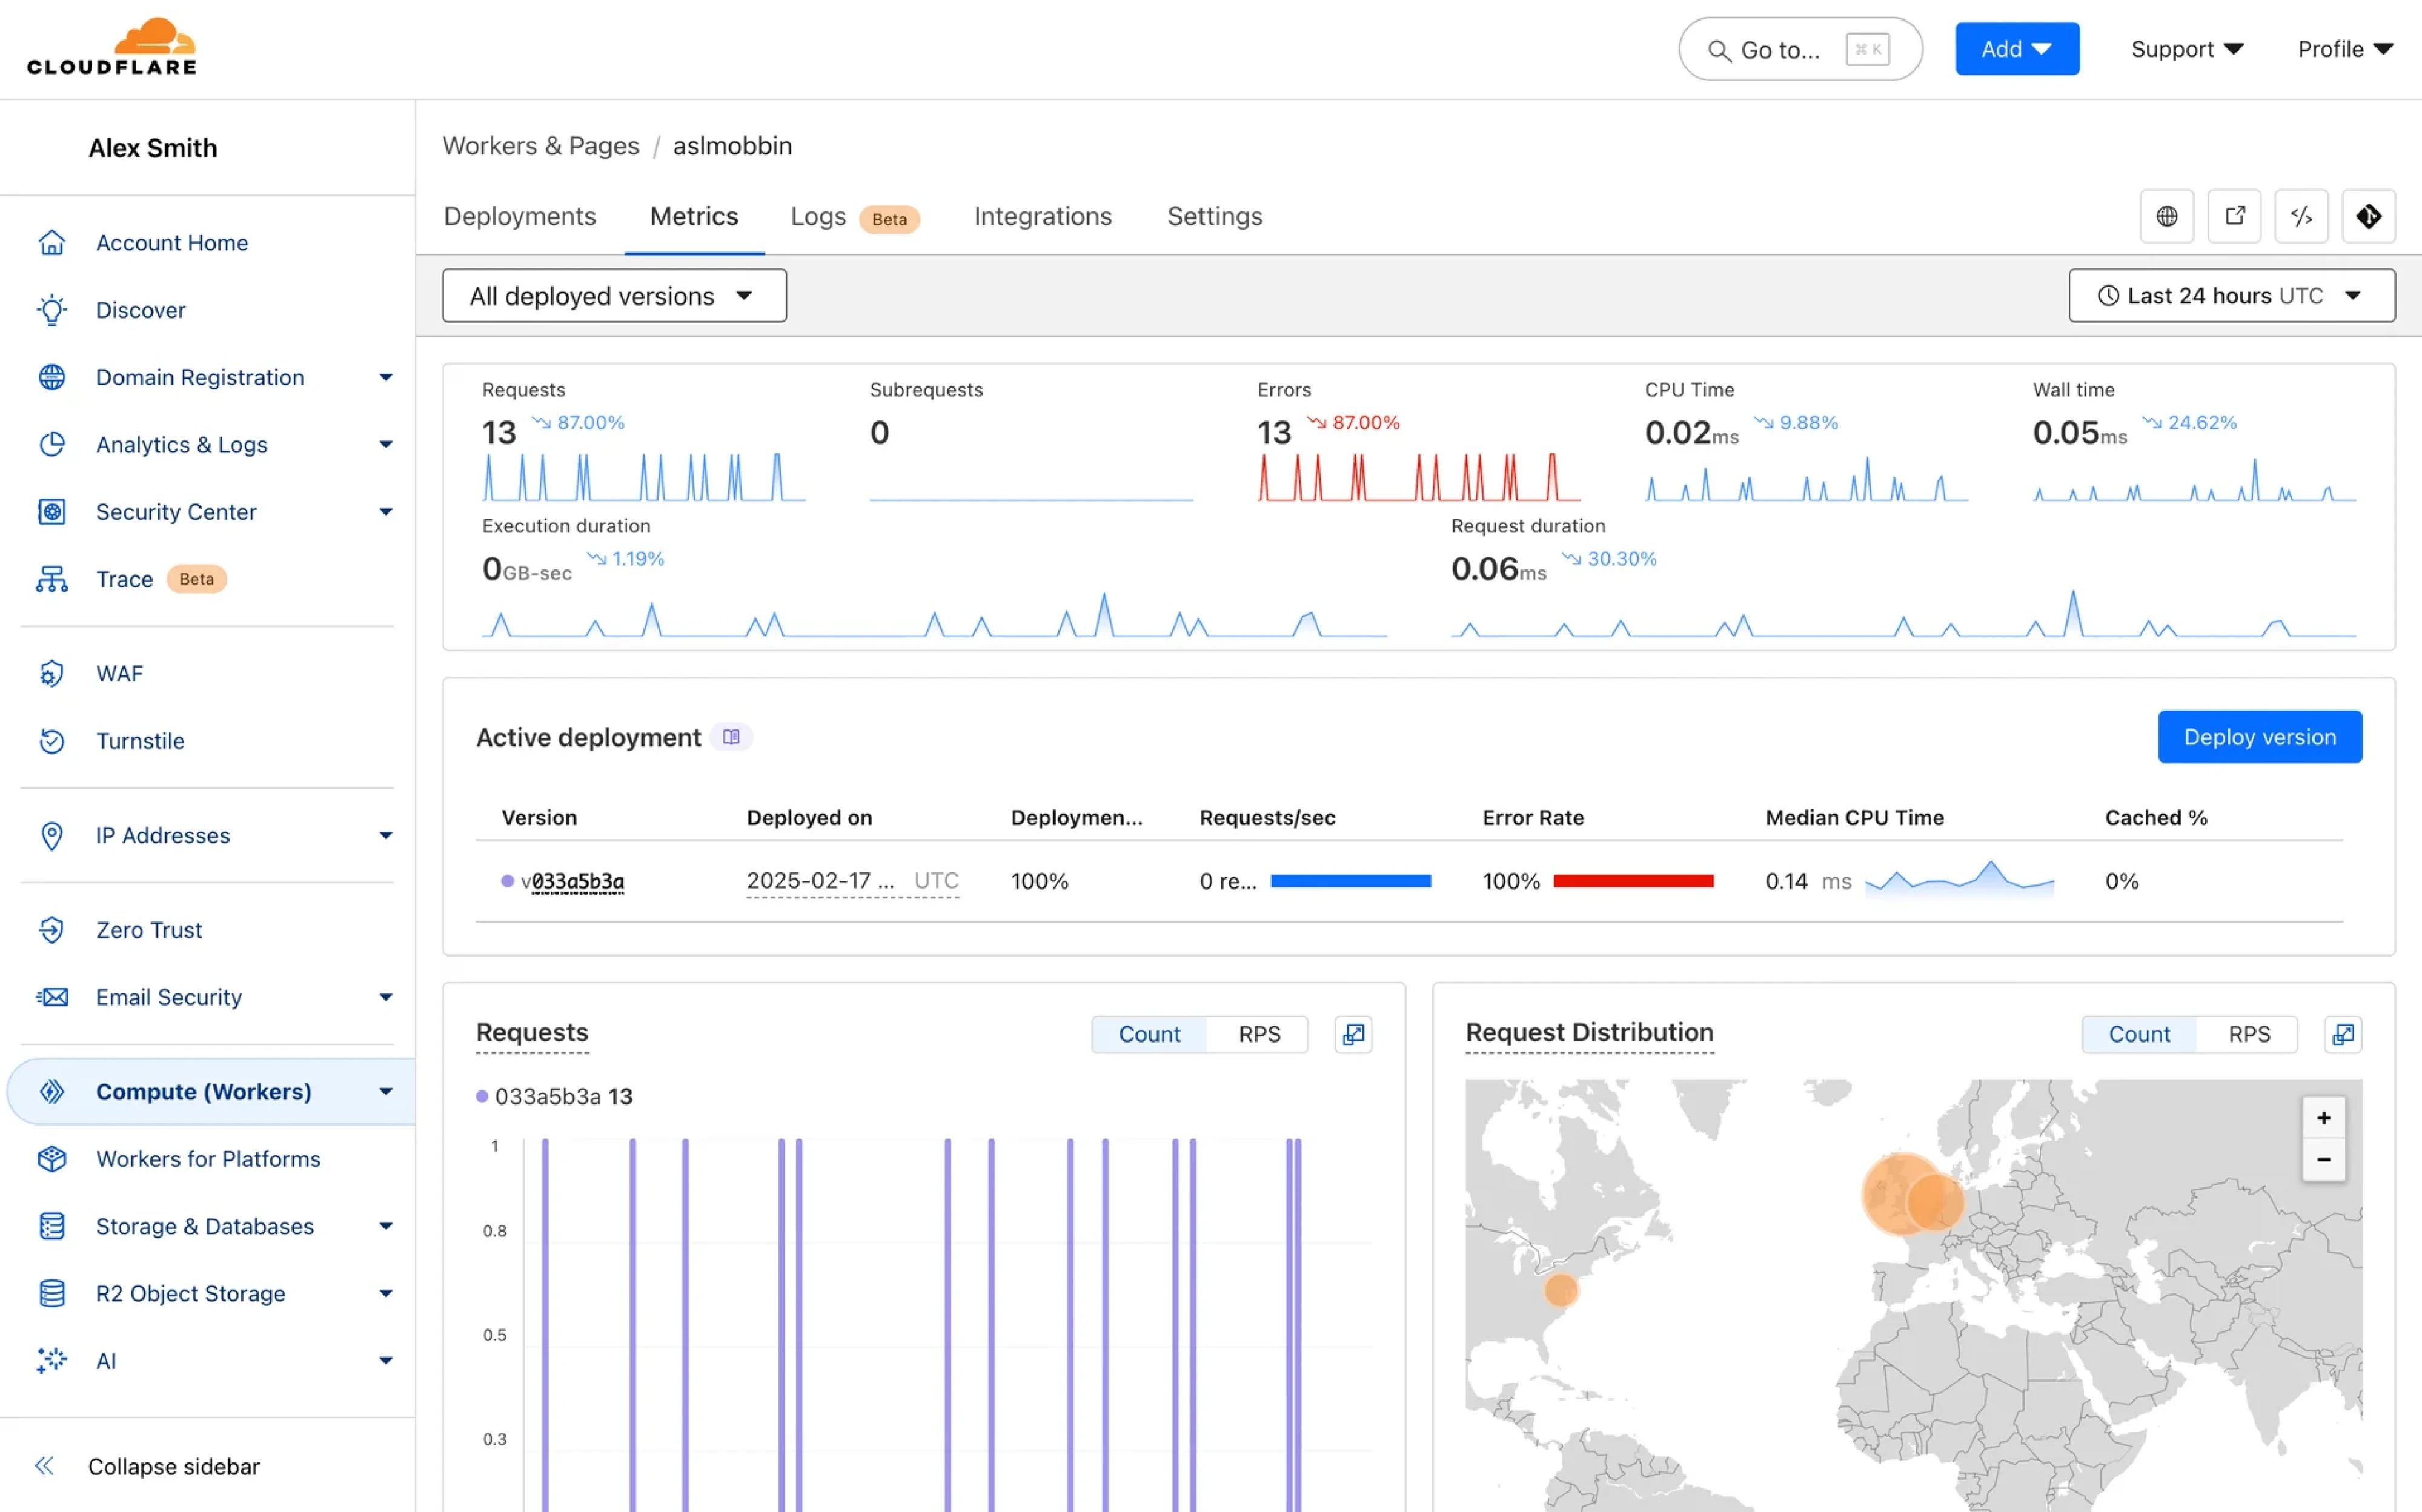The image size is (2422, 1512).
Task: Click the Errors red sparkline chart
Action: (x=1419, y=476)
